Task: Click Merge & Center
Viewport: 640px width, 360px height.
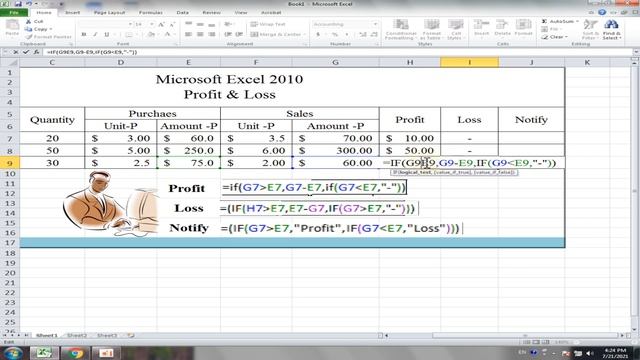Action: [278, 35]
